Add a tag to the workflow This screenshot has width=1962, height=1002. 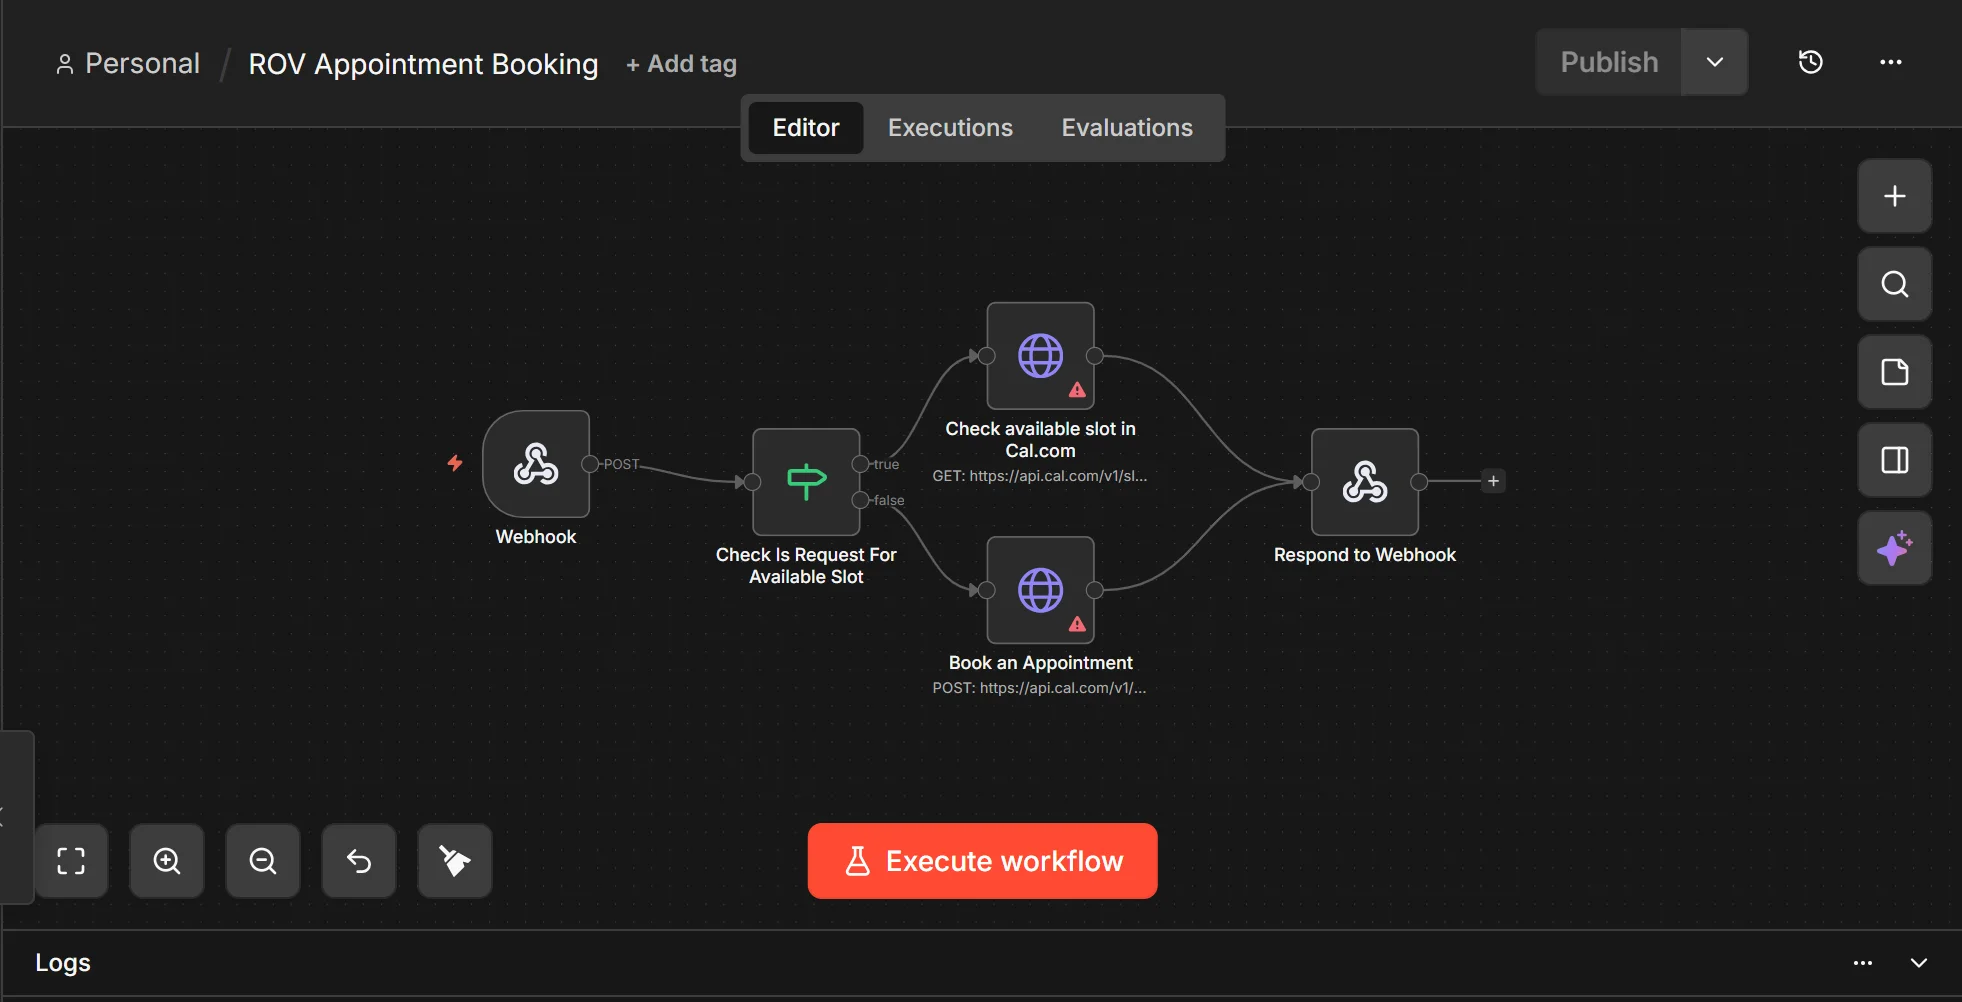(680, 63)
